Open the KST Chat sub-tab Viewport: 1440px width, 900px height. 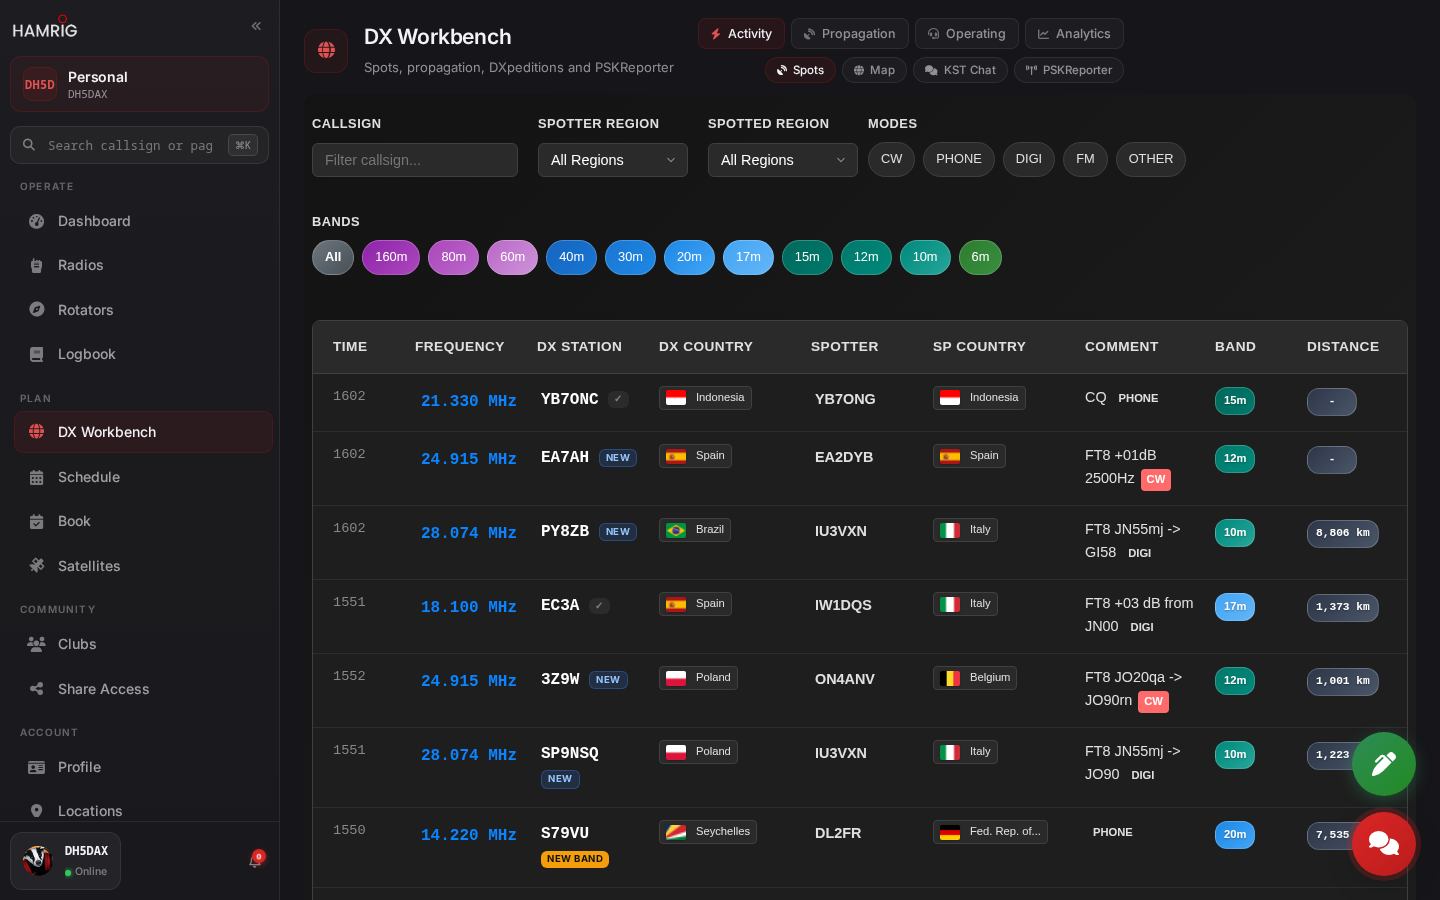[960, 70]
